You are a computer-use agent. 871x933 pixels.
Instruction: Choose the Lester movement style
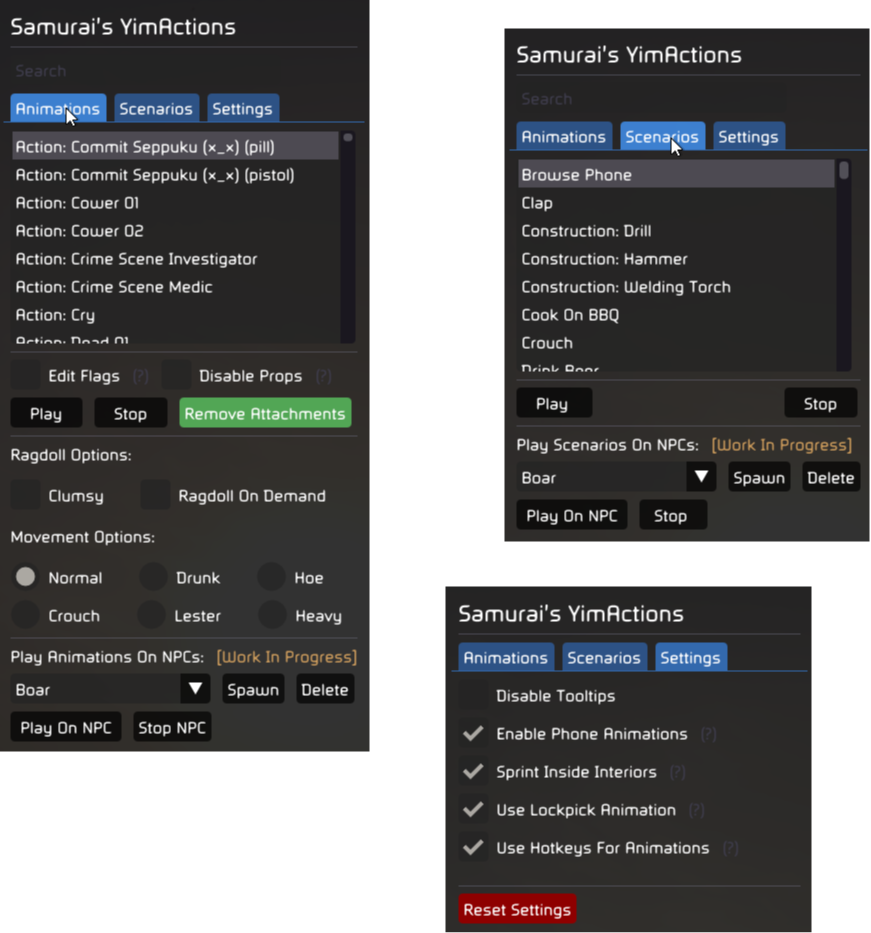[153, 616]
